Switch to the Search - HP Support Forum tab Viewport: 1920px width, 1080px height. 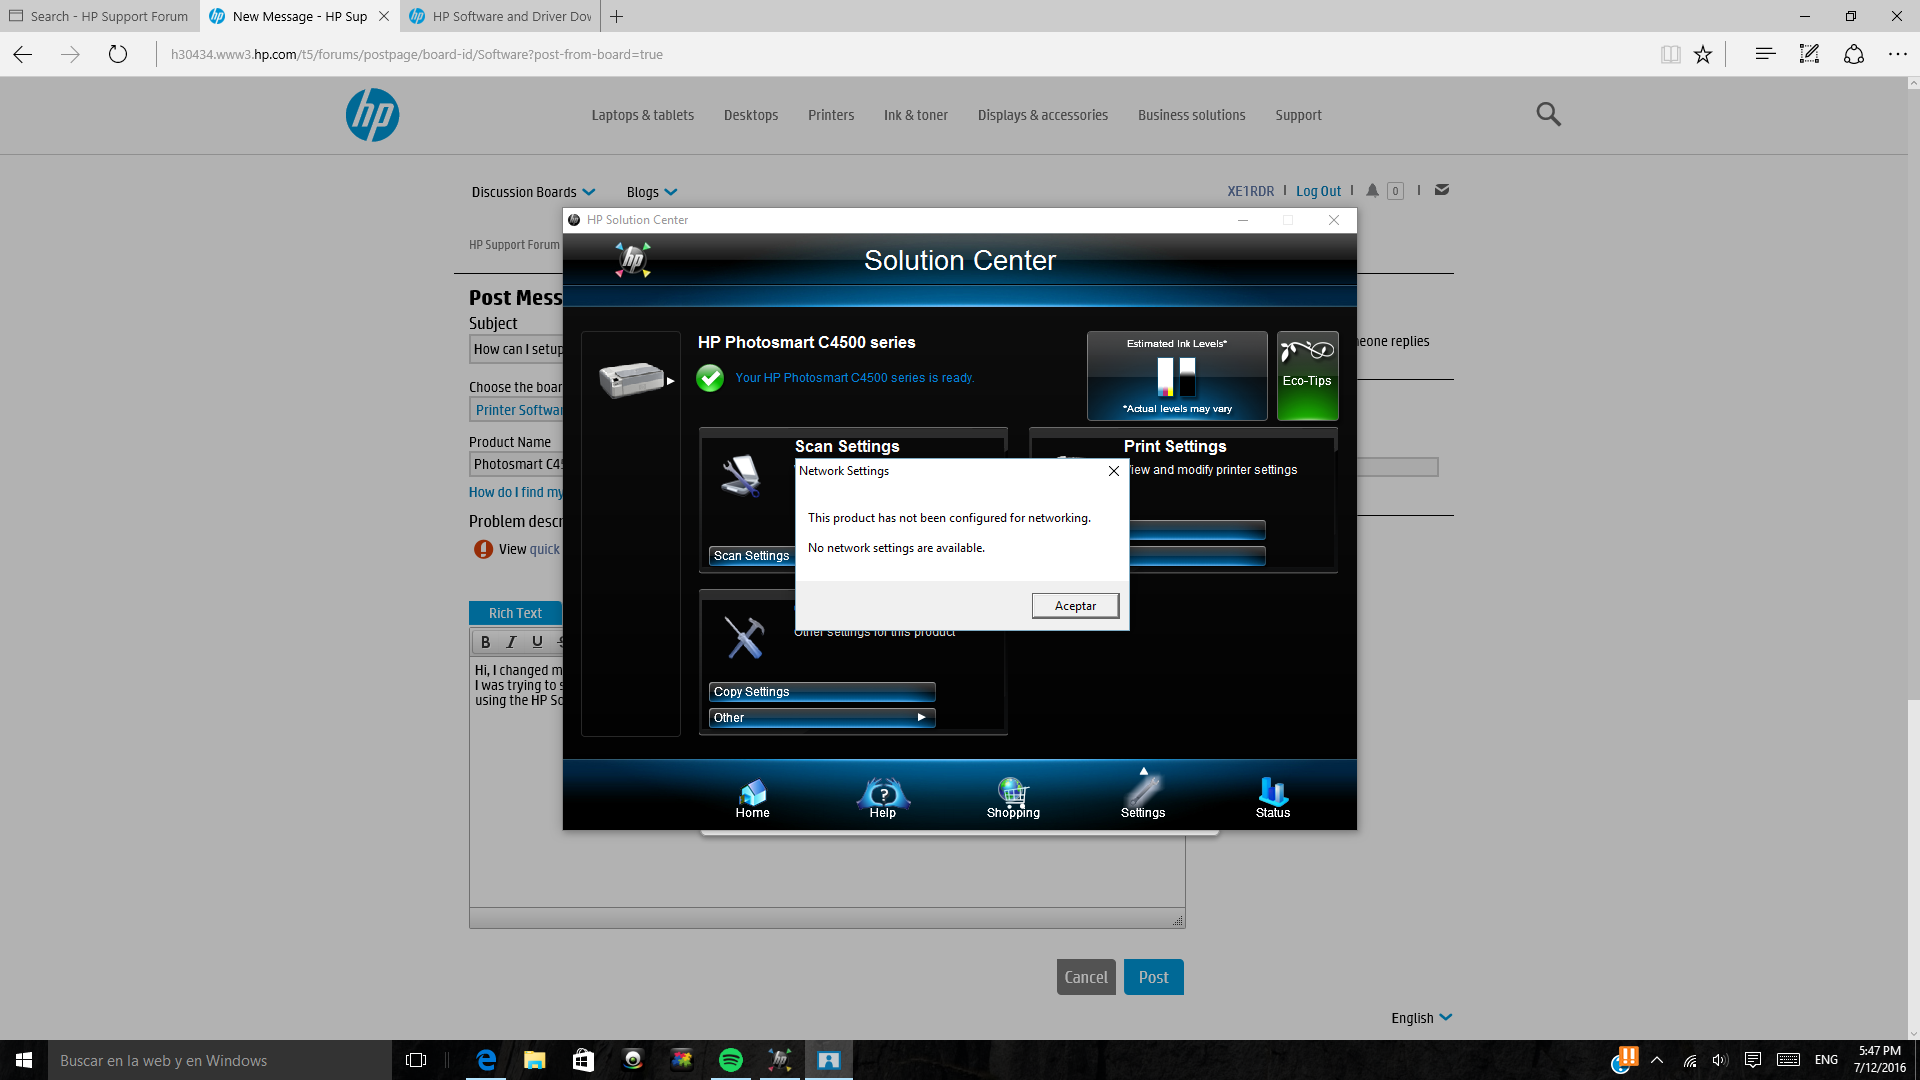click(x=100, y=16)
